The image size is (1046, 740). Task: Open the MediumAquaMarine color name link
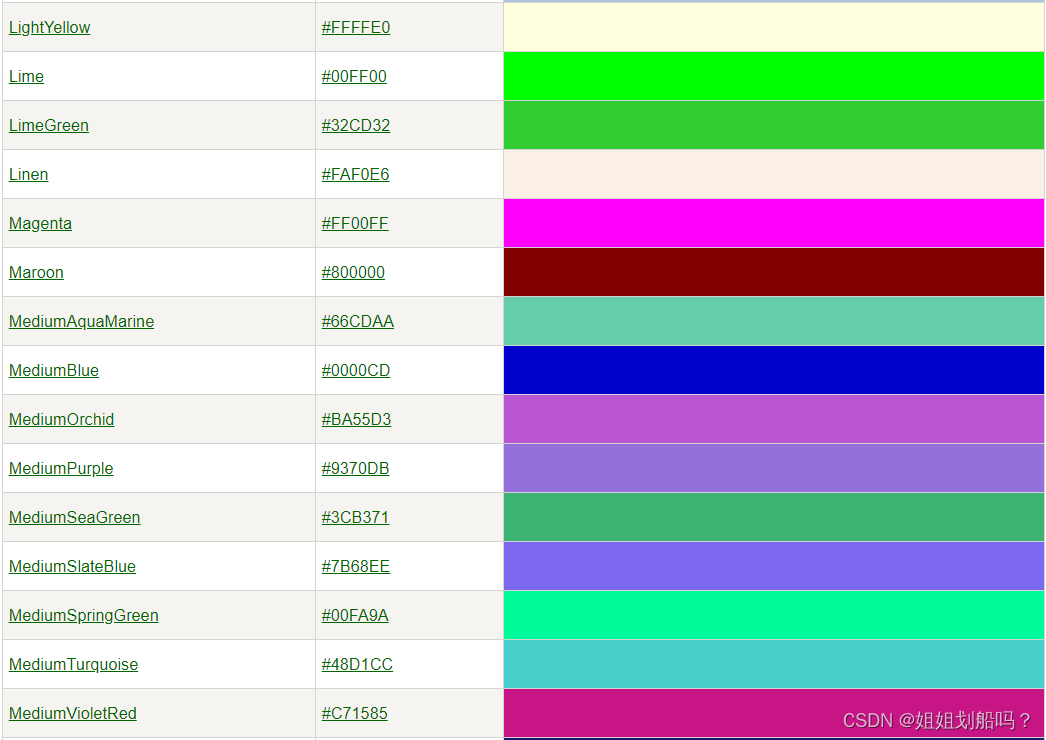coord(81,322)
